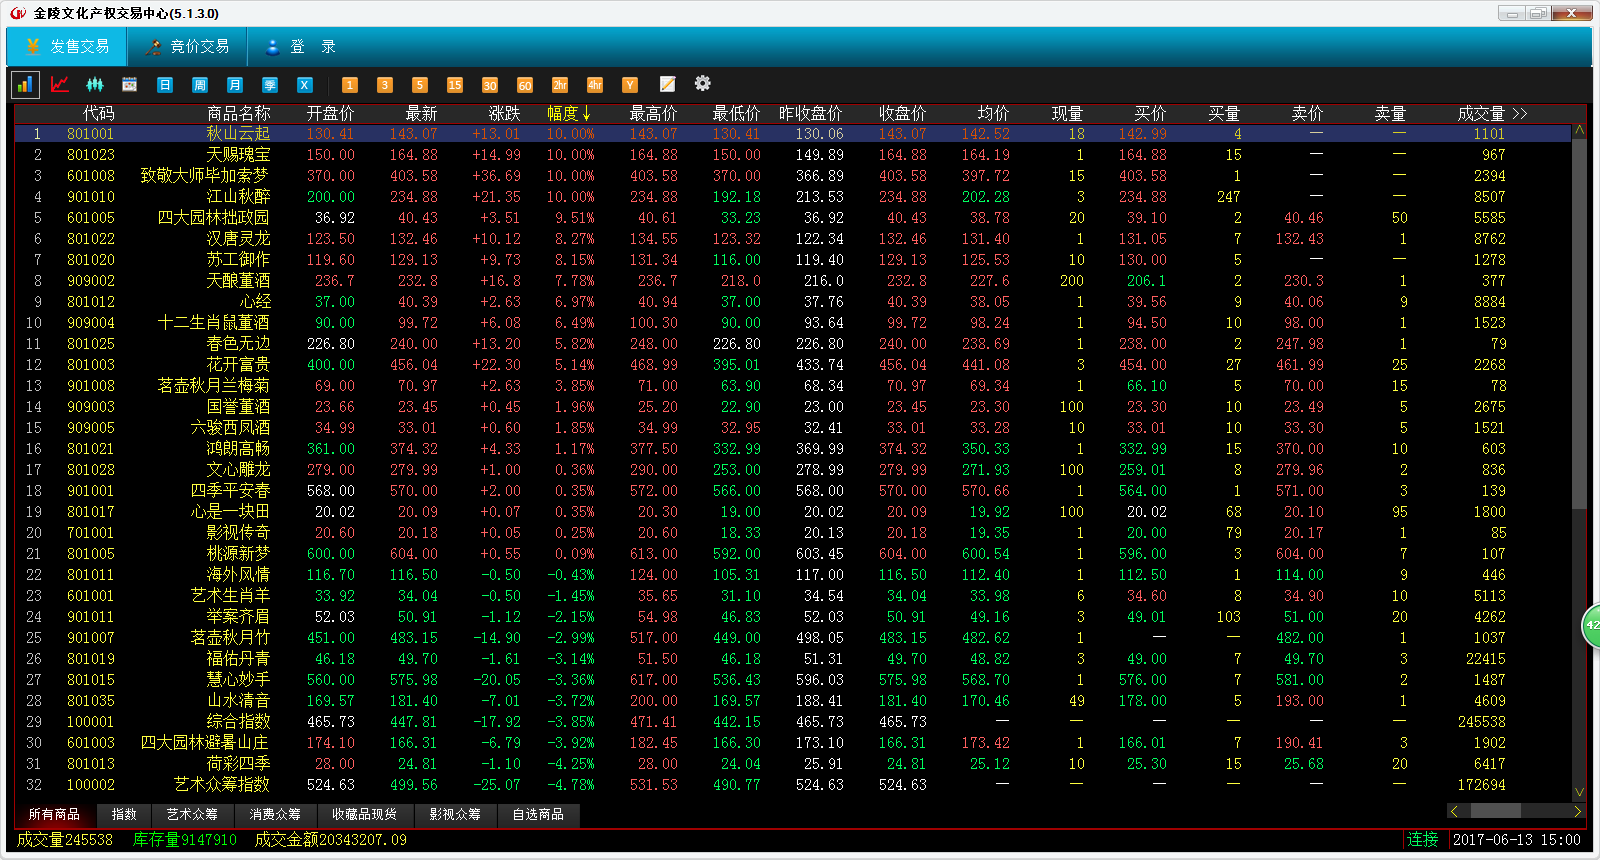Image resolution: width=1600 pixels, height=860 pixels.
Task: Click the horizontal scrollbar thumb
Action: (1495, 811)
